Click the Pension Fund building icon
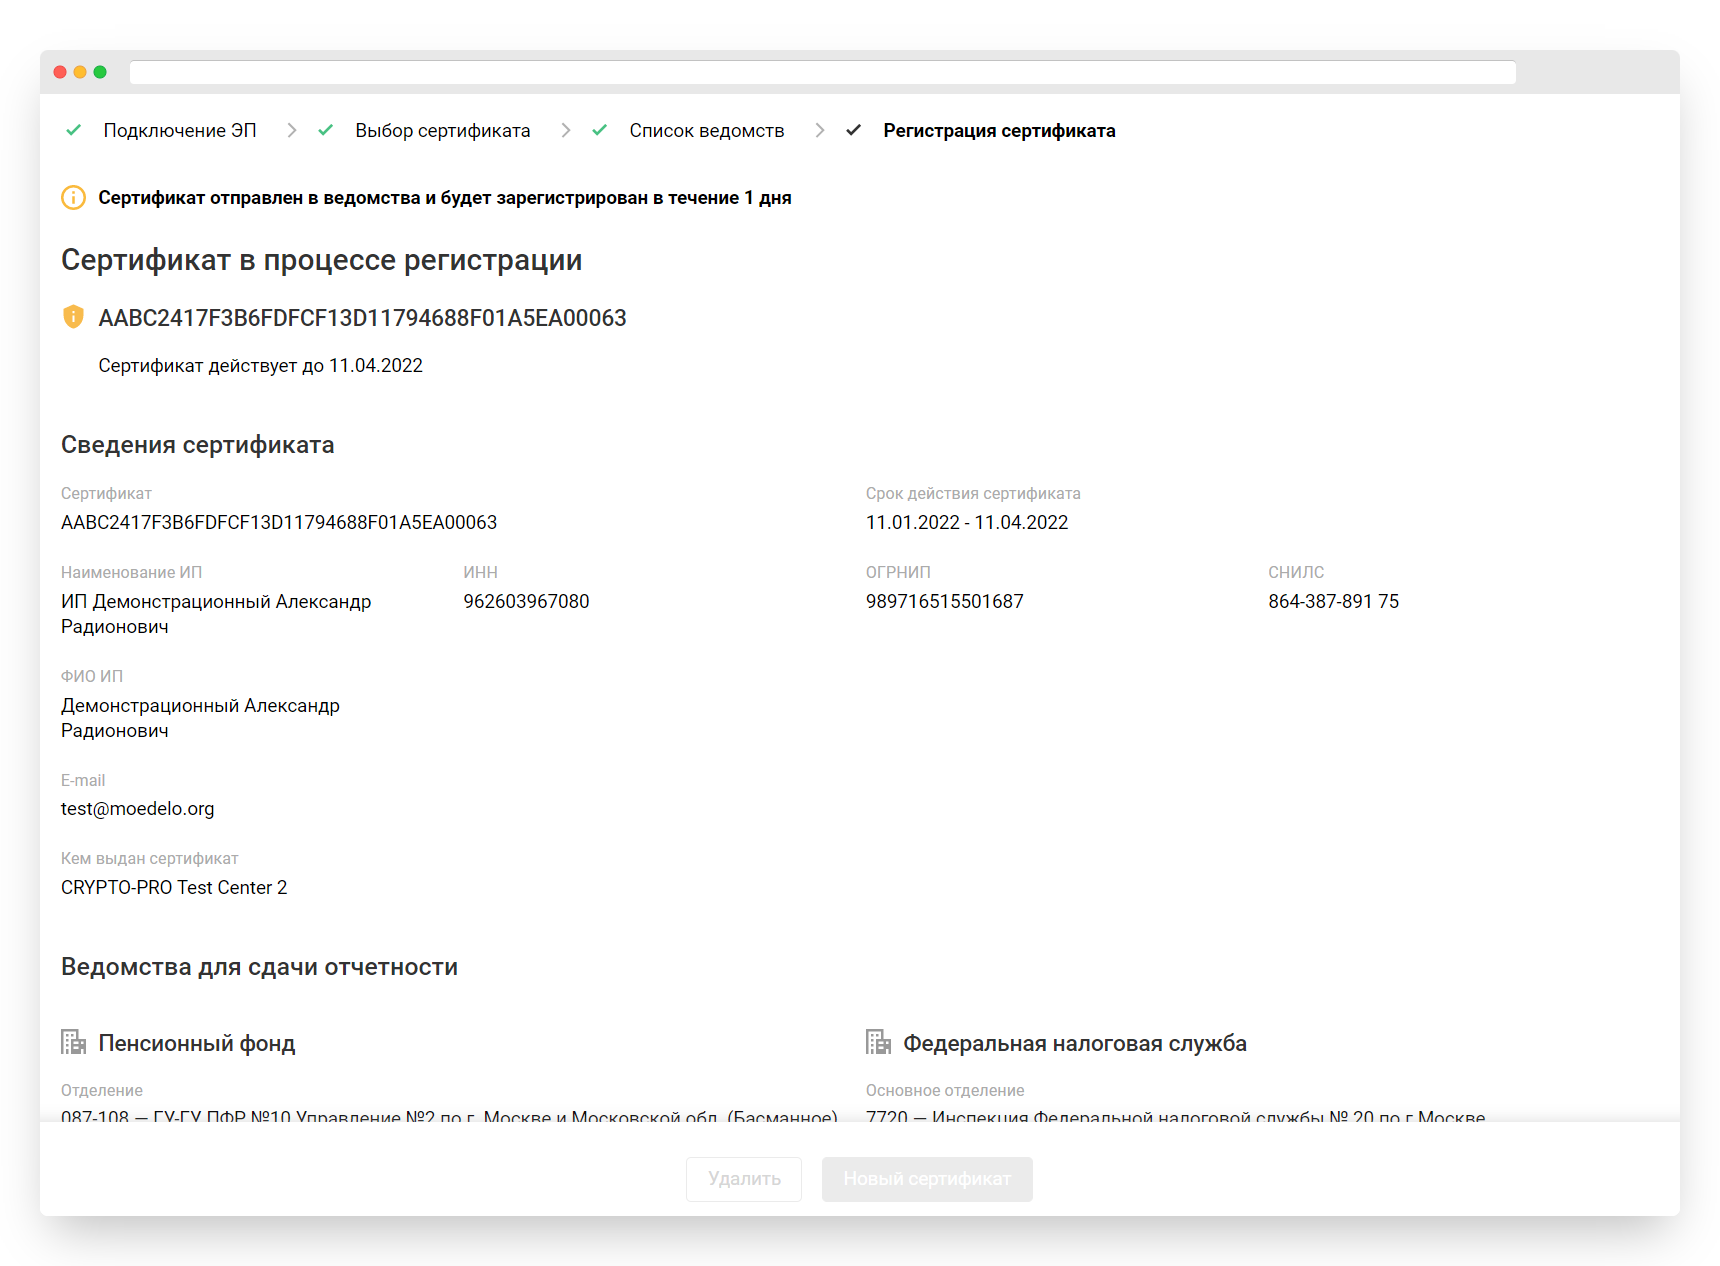 [x=73, y=1042]
